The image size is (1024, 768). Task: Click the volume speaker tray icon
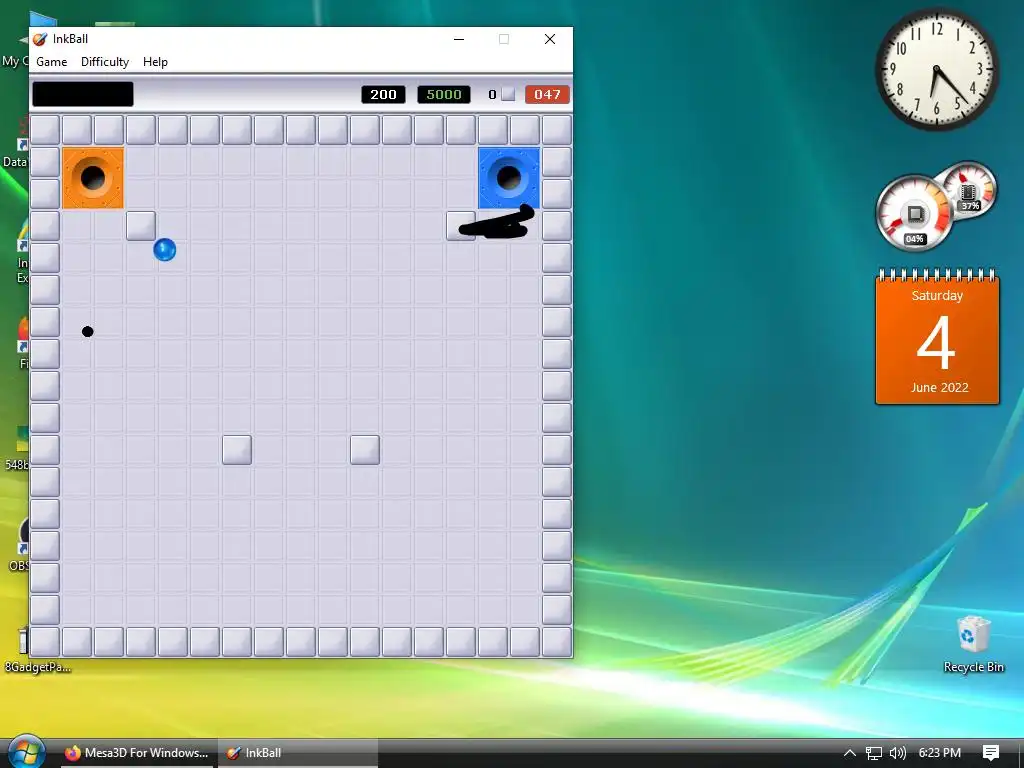pos(899,753)
